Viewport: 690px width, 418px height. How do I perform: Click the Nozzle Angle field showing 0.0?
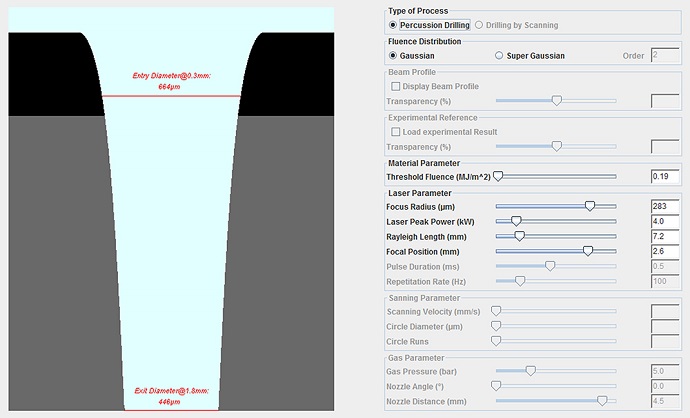(x=665, y=386)
